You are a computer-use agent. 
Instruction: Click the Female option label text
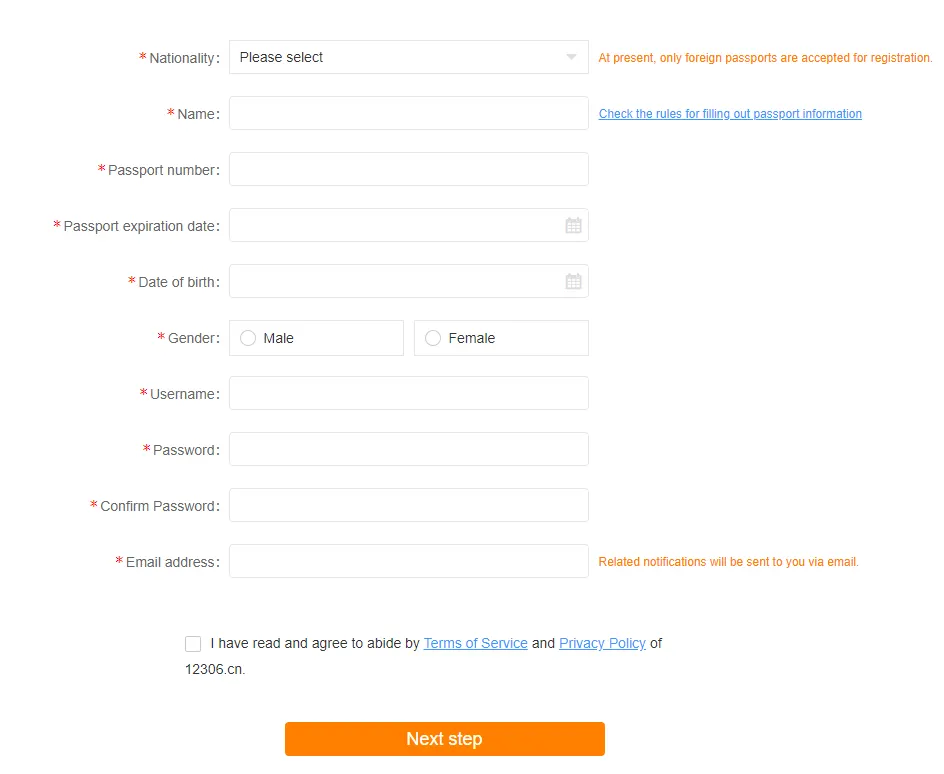click(x=472, y=338)
